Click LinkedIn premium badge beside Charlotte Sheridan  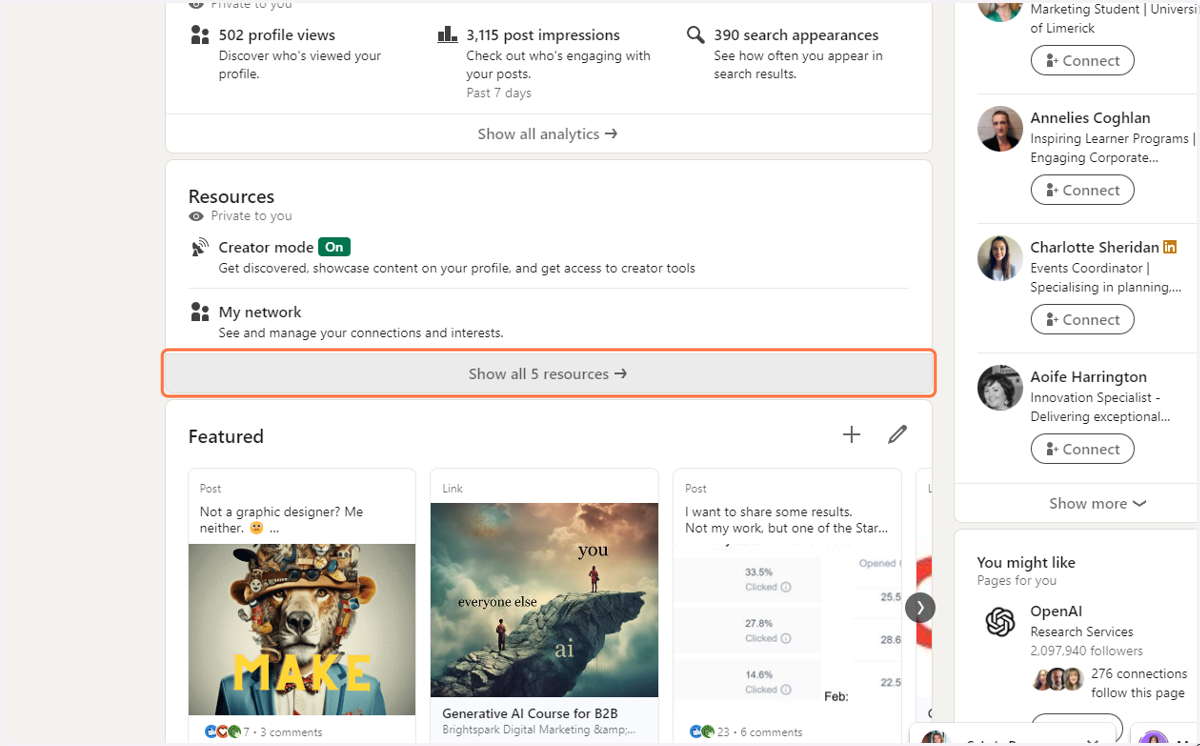tap(1170, 247)
